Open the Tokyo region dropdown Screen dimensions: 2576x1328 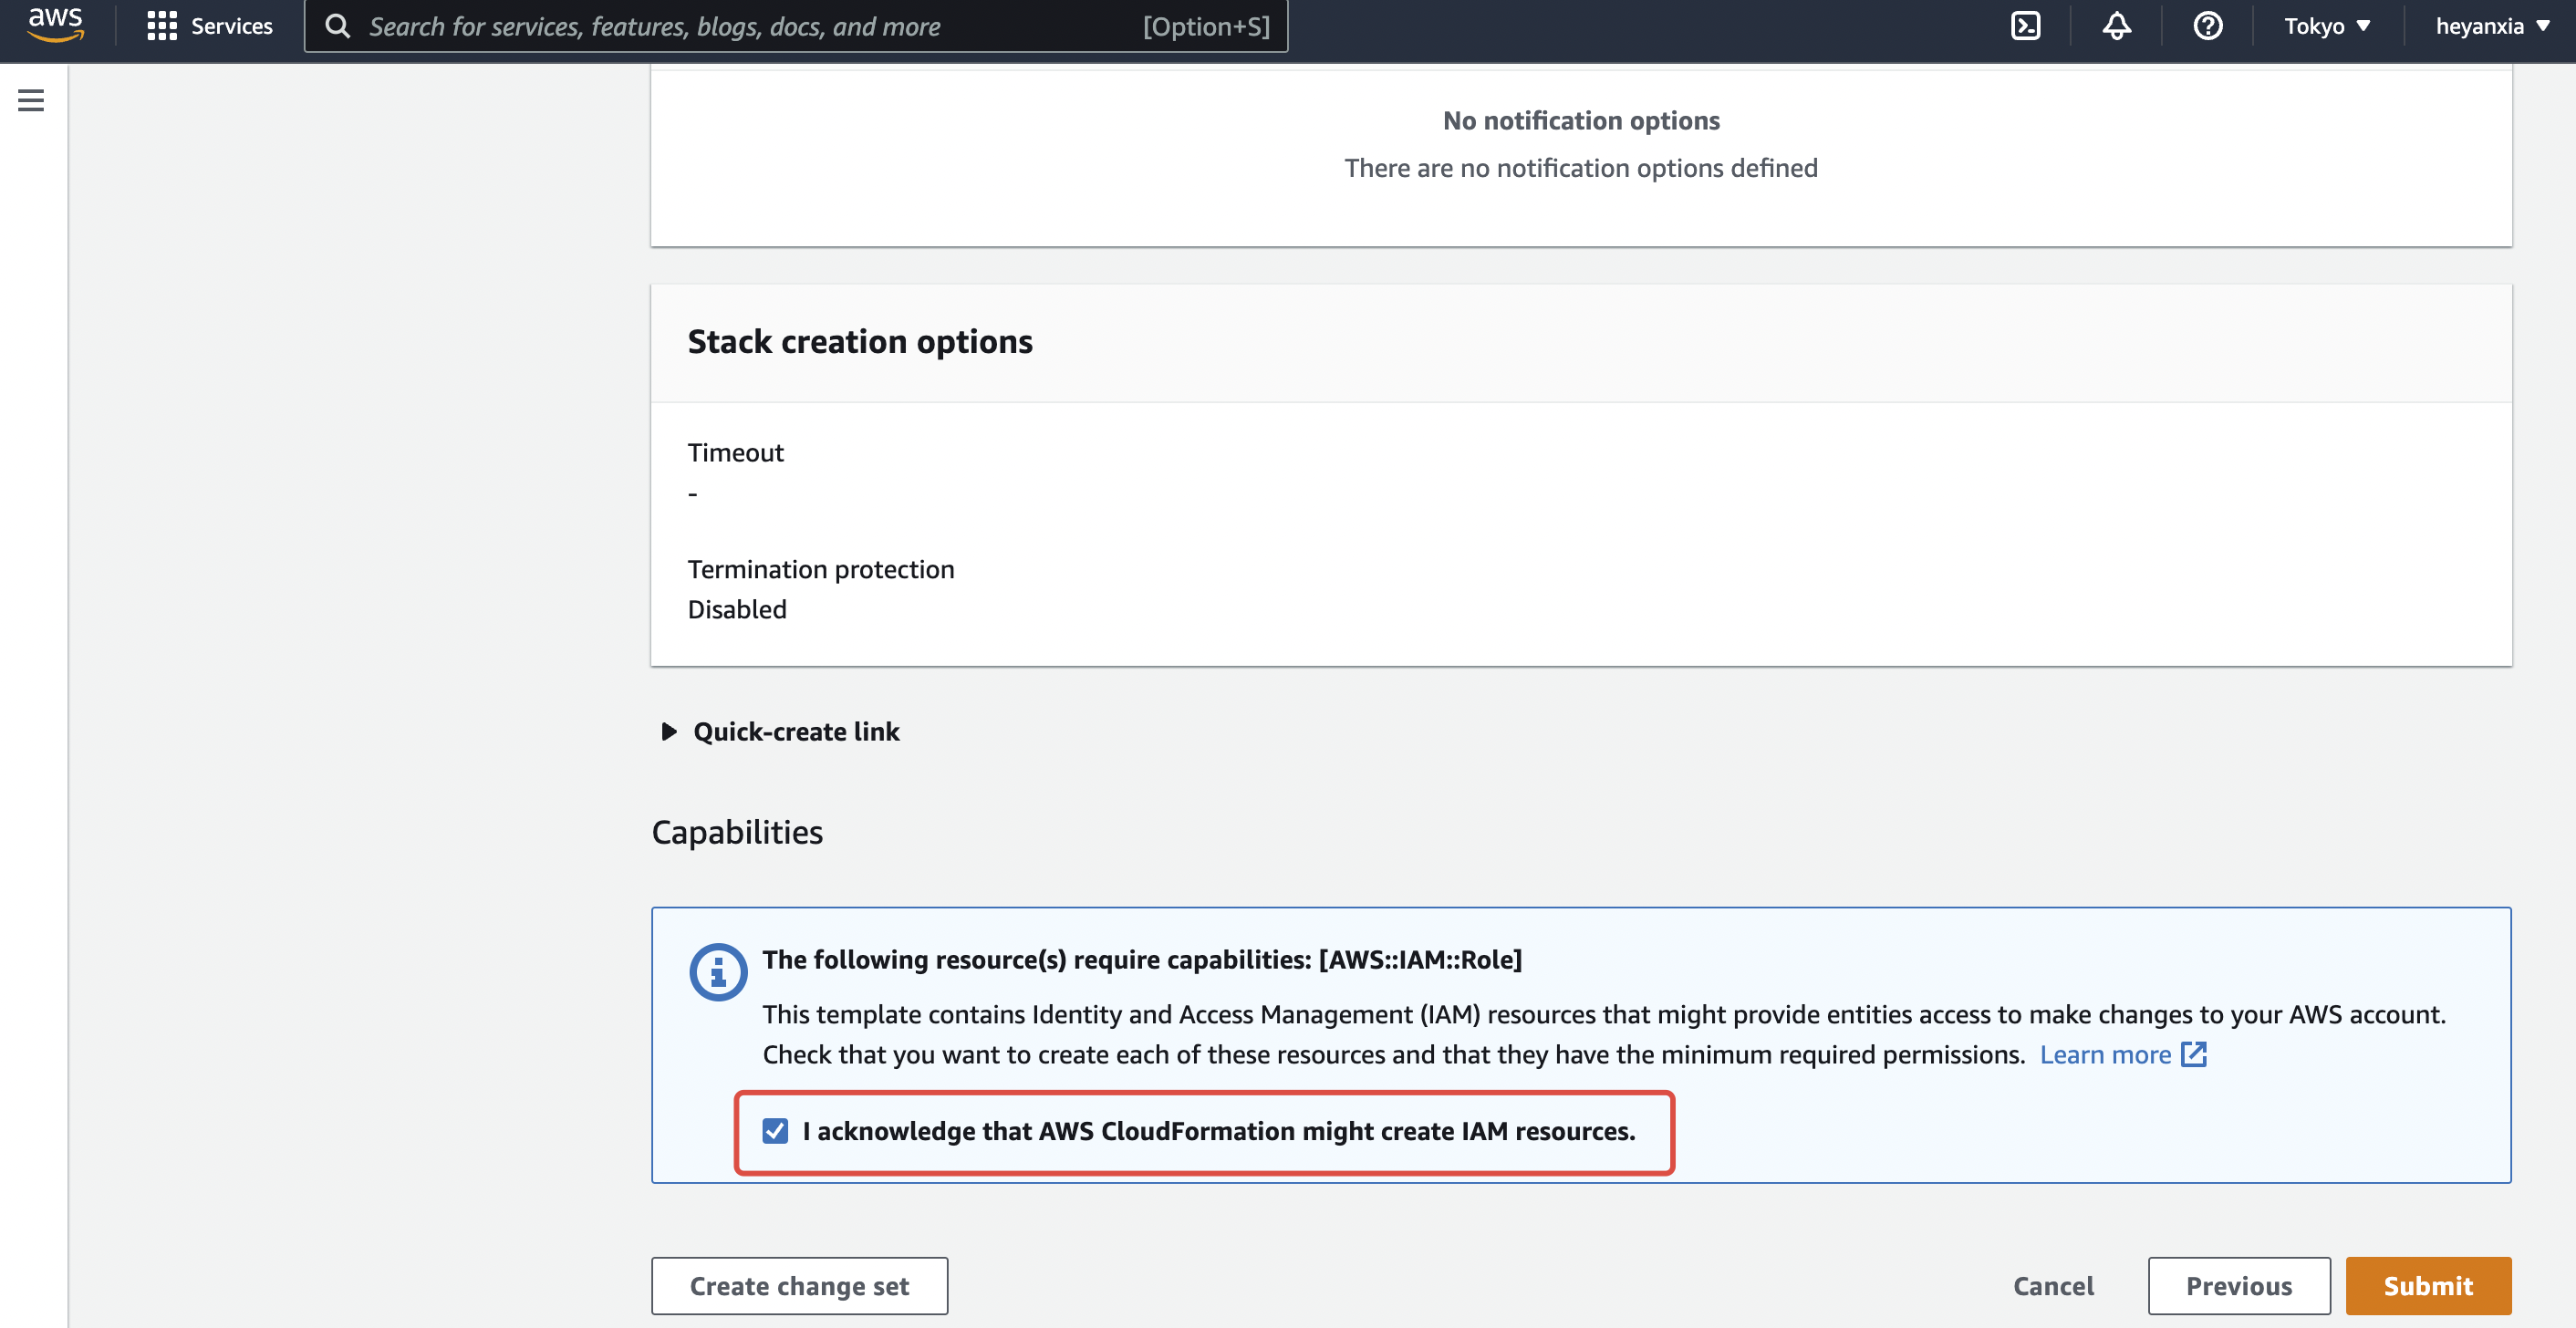coord(2326,26)
